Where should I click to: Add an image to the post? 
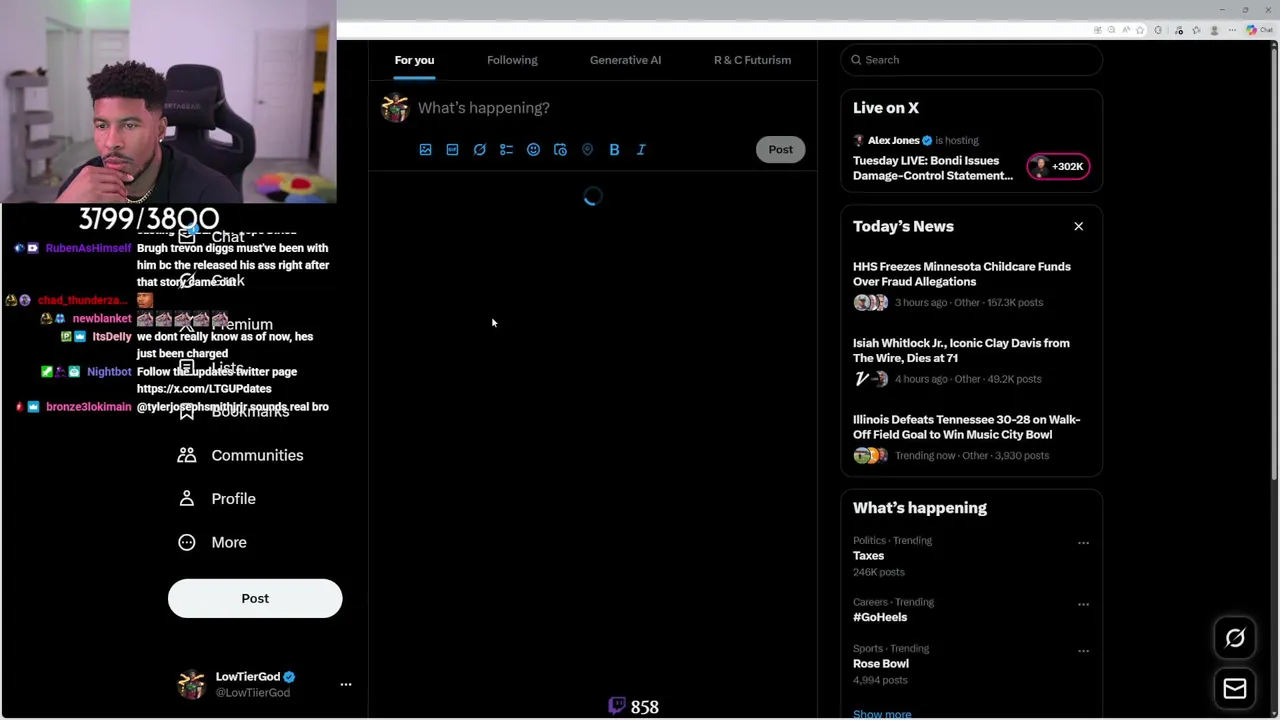click(x=425, y=150)
